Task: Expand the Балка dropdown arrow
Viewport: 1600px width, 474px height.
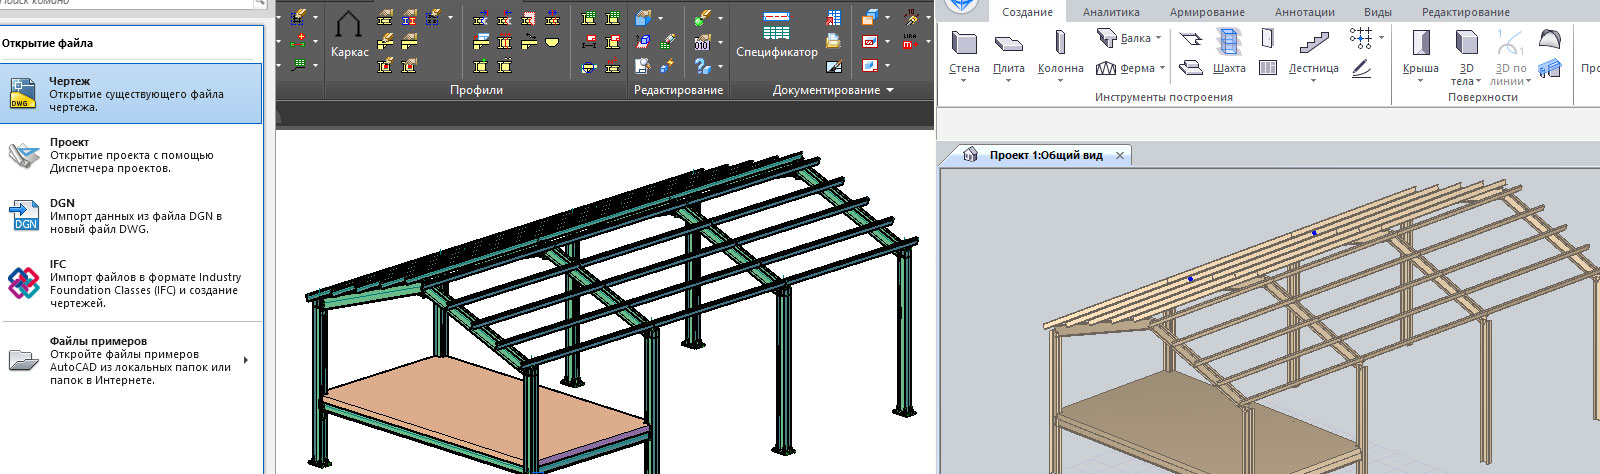Action: (x=1159, y=39)
